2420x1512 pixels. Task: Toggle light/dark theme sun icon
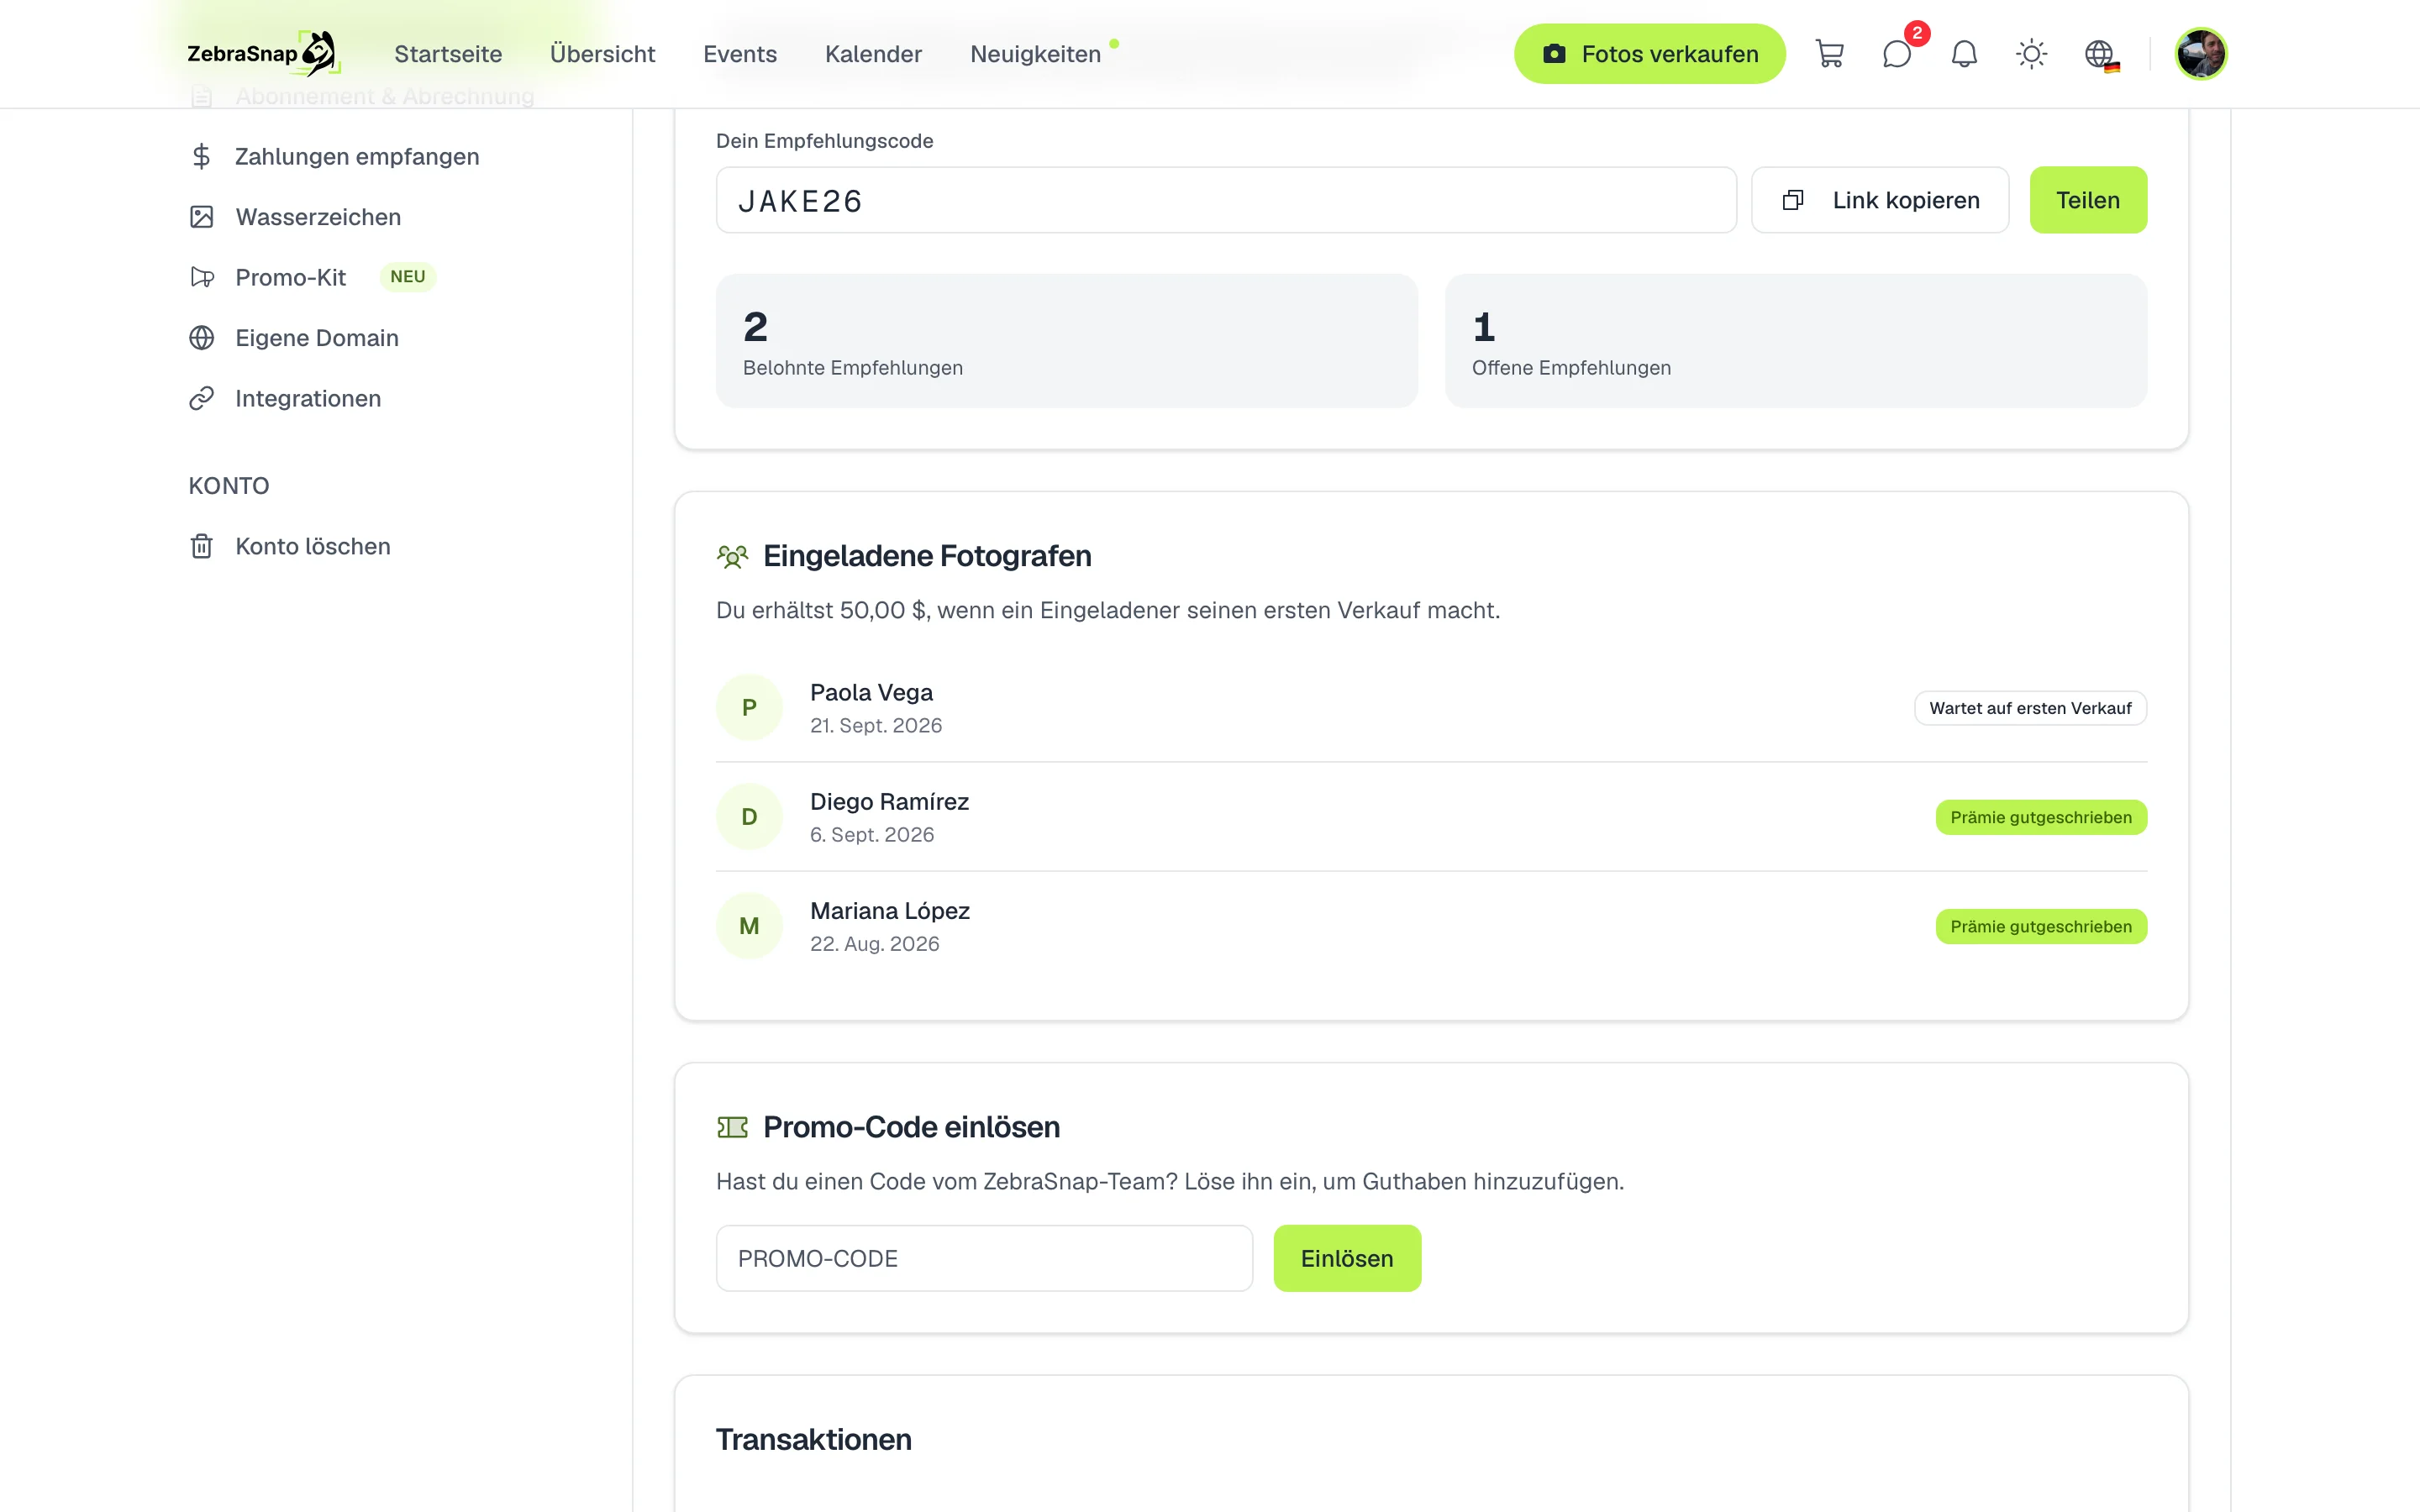[x=2031, y=54]
